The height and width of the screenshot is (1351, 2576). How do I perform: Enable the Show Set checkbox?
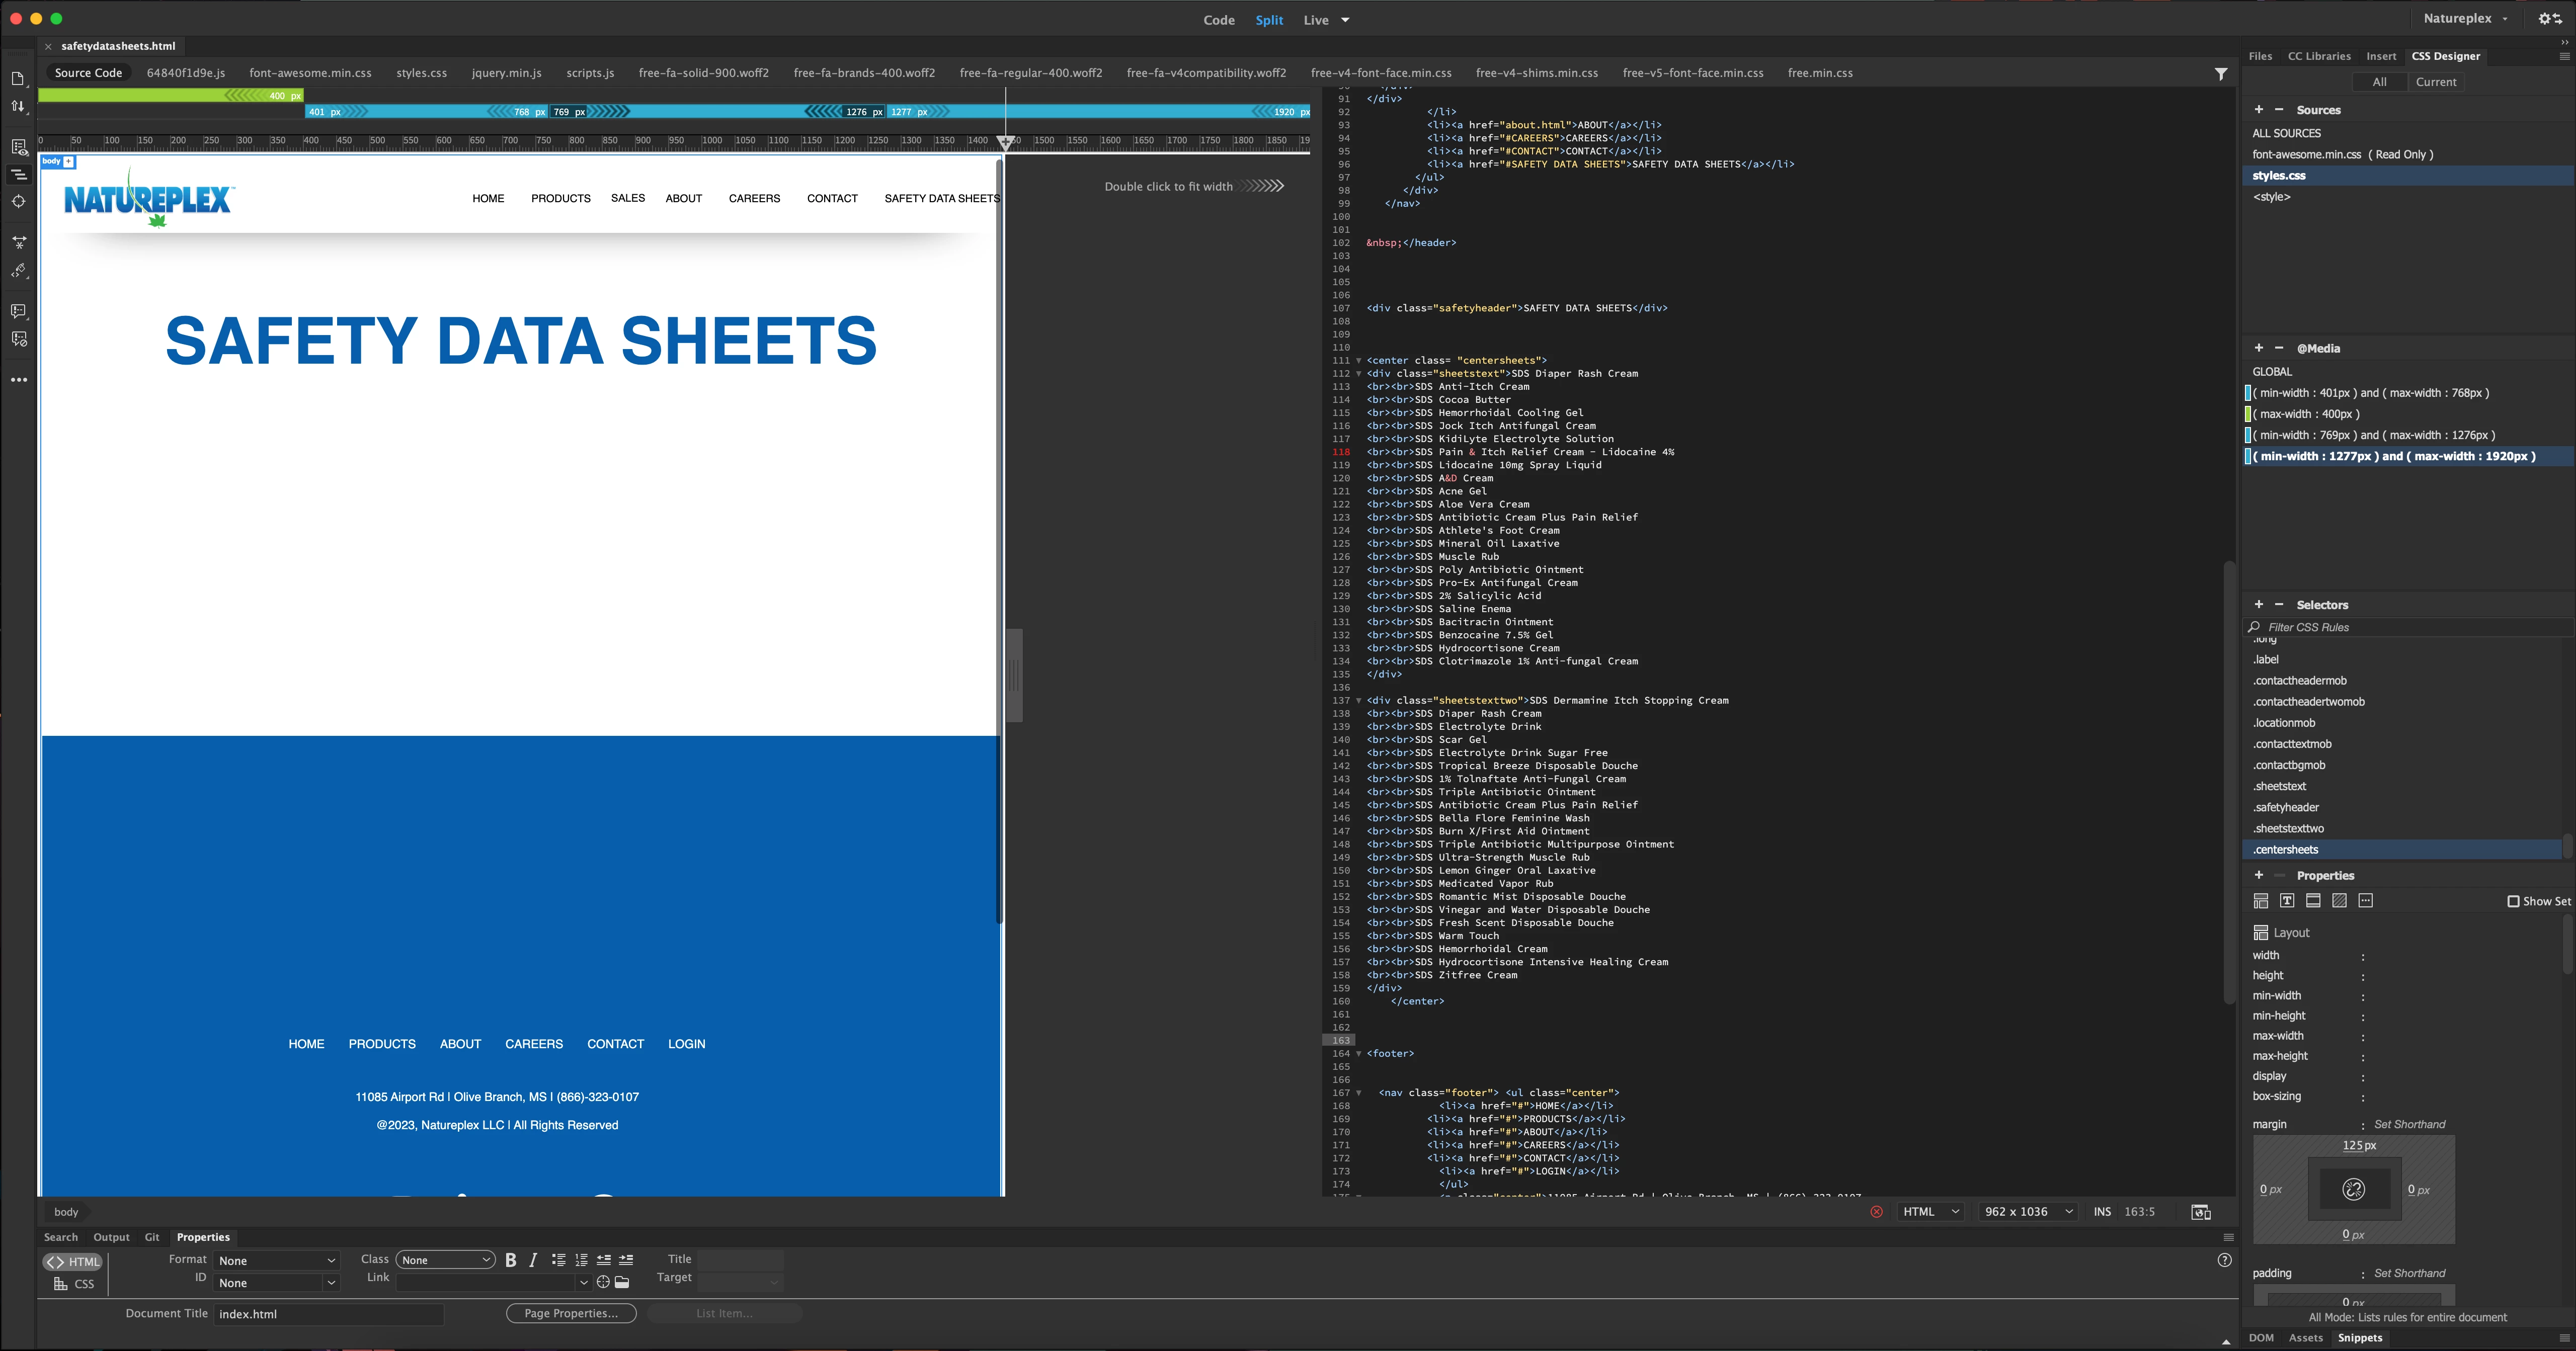point(2513,901)
